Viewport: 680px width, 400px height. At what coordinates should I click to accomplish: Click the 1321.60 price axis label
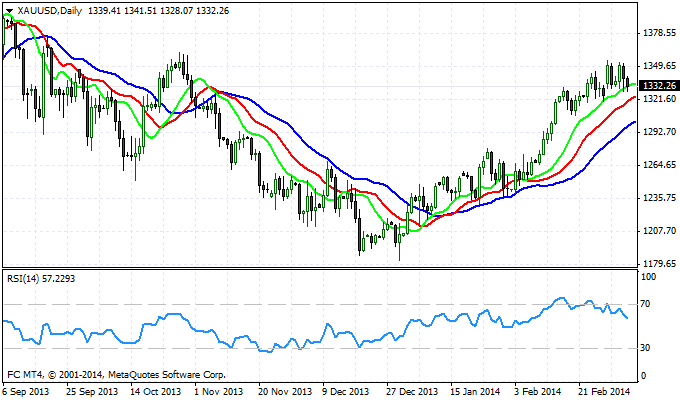[x=659, y=99]
